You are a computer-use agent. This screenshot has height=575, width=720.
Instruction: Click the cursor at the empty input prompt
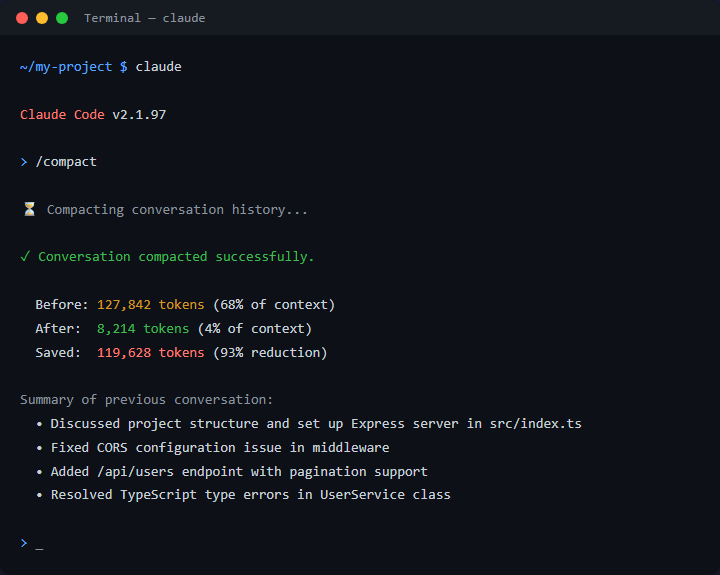39,548
